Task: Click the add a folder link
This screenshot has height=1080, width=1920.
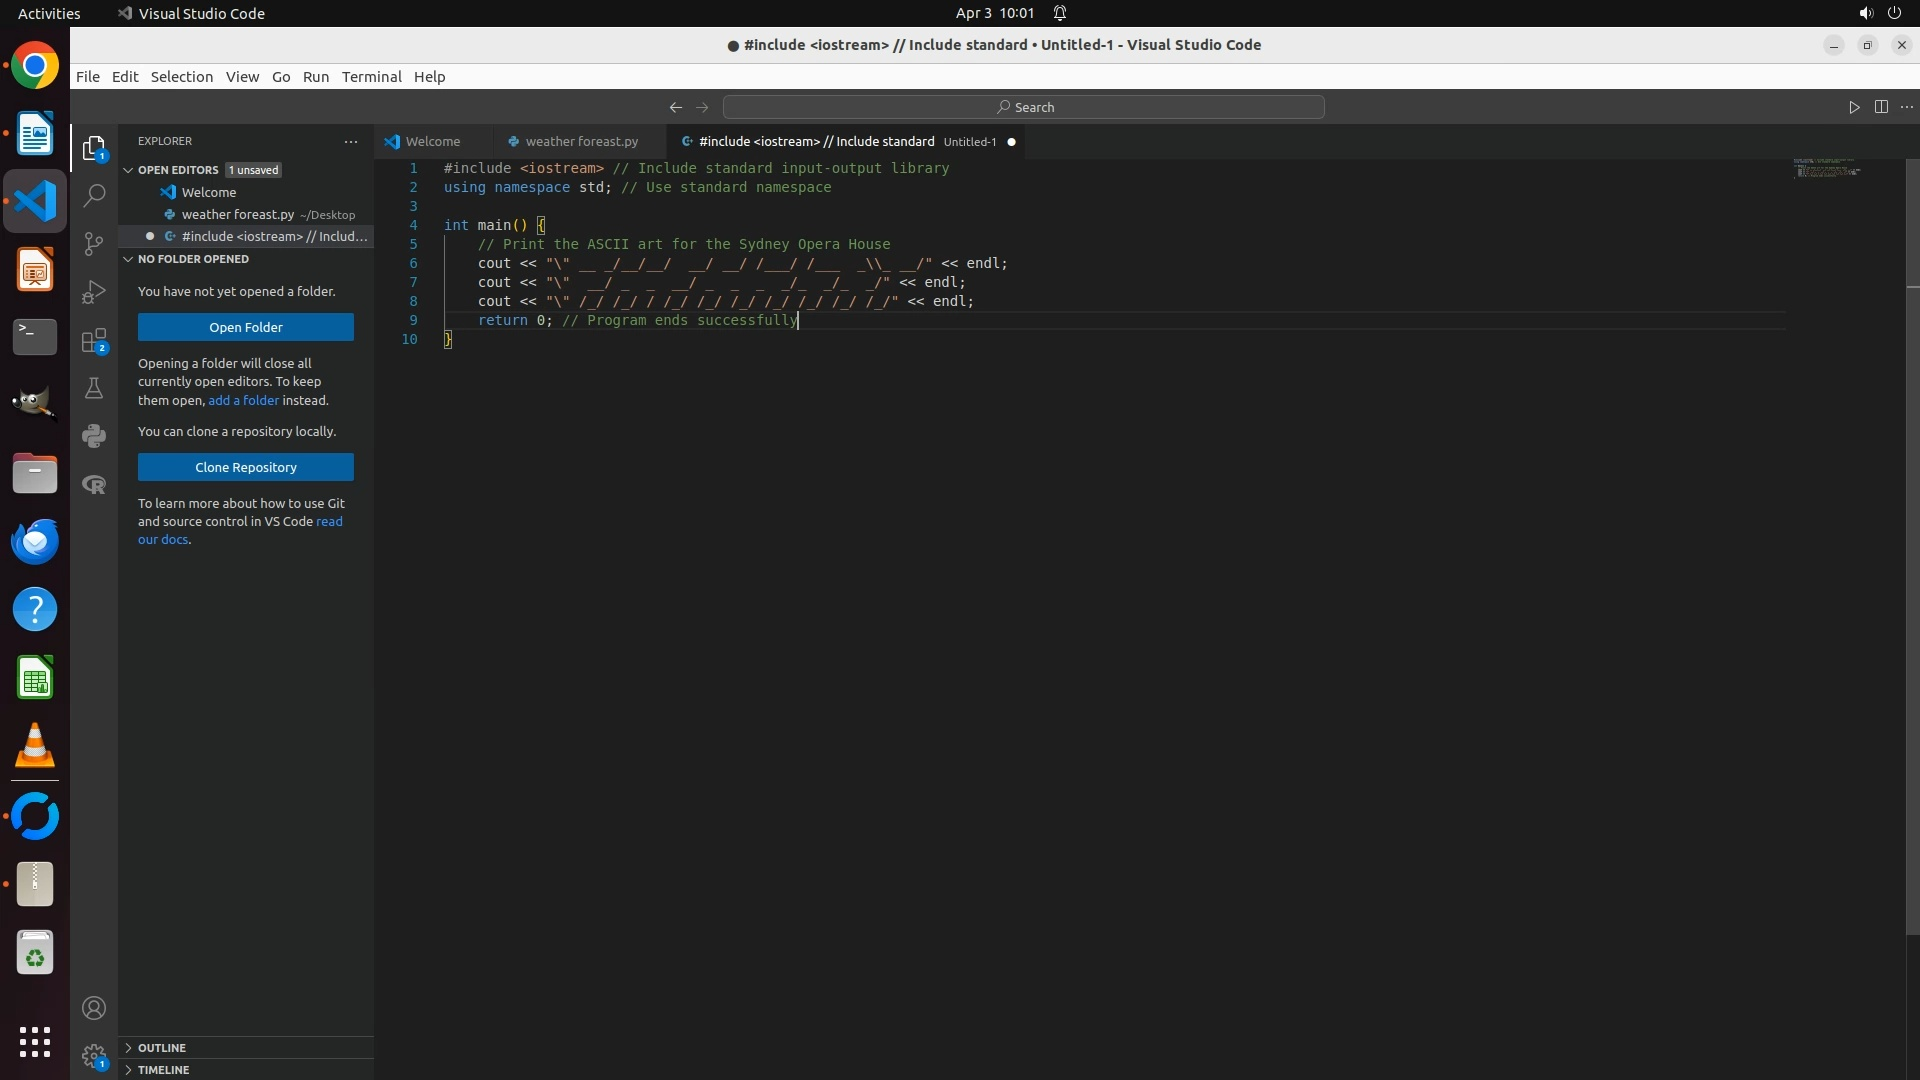Action: pos(243,400)
